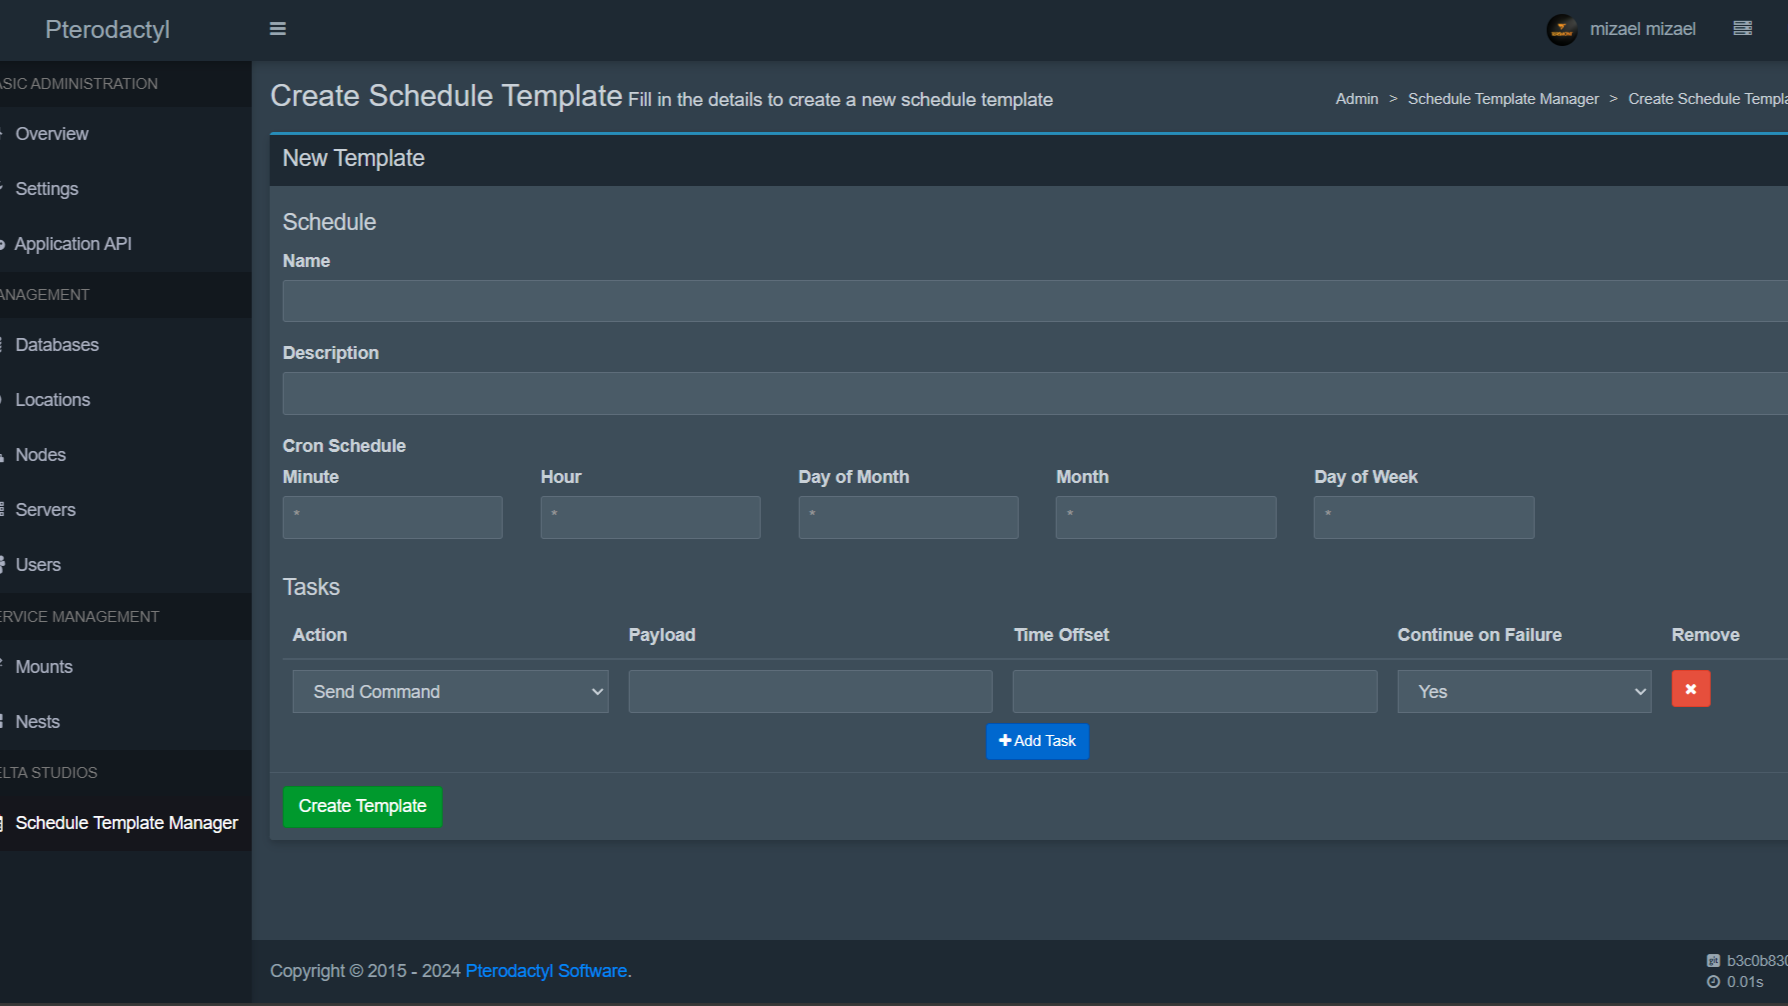The width and height of the screenshot is (1788, 1006).
Task: Click the Users icon in sidebar
Action: (x=2, y=564)
